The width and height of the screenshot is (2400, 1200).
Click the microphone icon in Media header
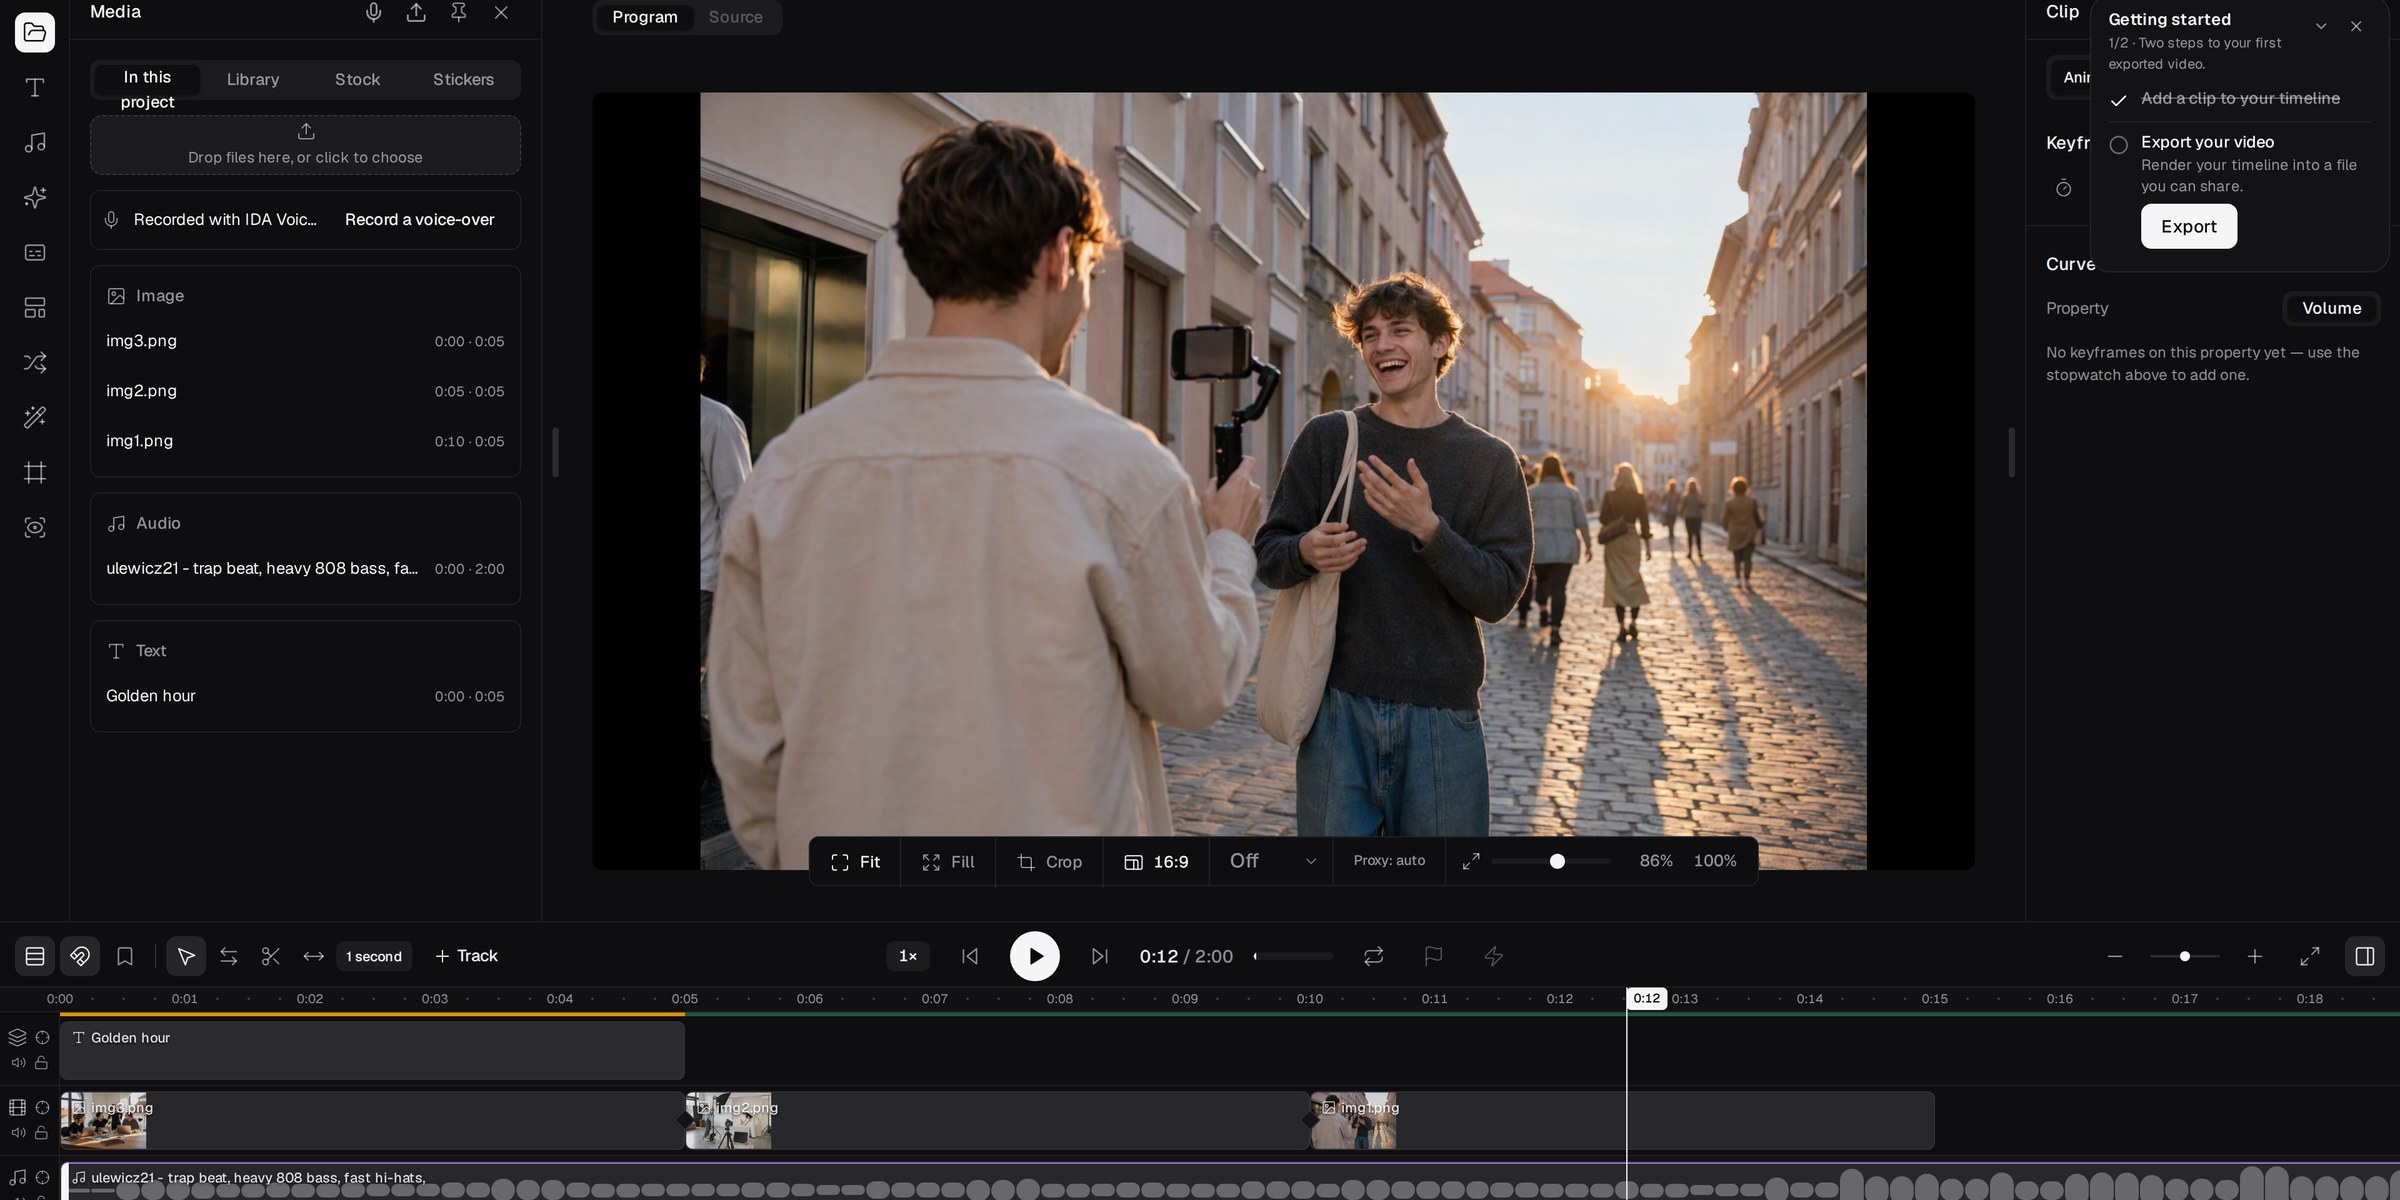(374, 12)
